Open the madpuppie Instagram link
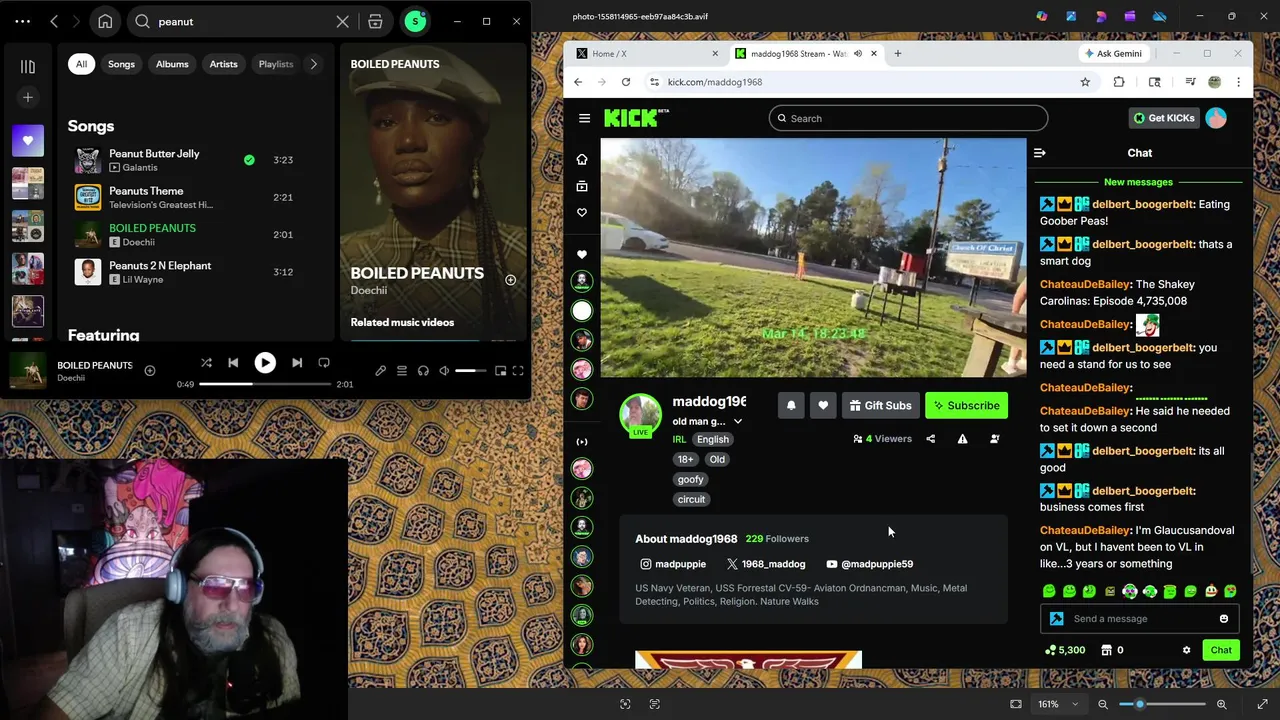1280x720 pixels. [673, 564]
